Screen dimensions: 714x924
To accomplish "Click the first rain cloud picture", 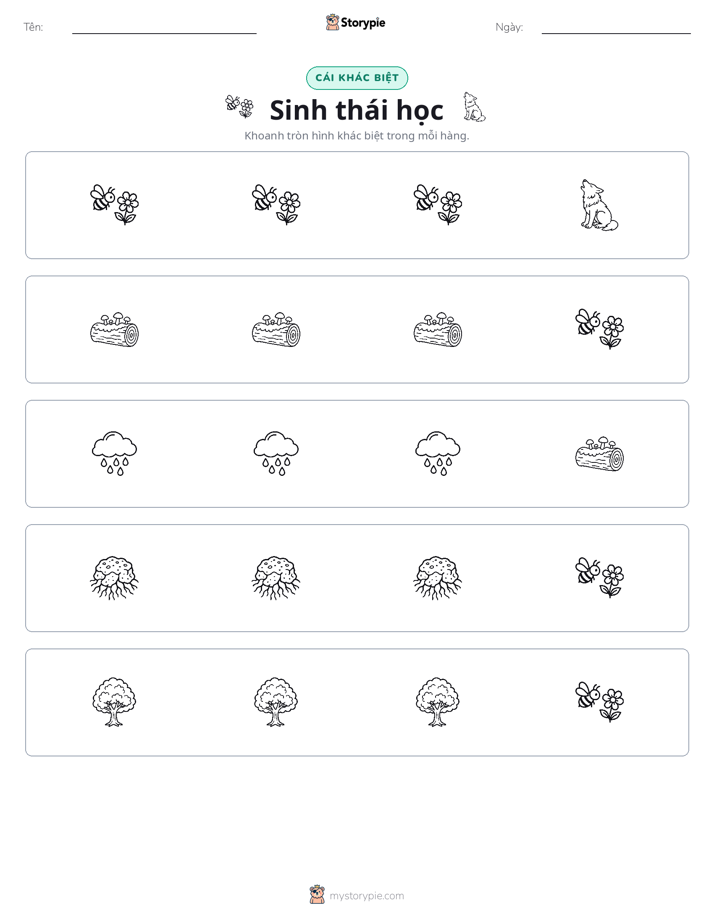I will click(114, 453).
